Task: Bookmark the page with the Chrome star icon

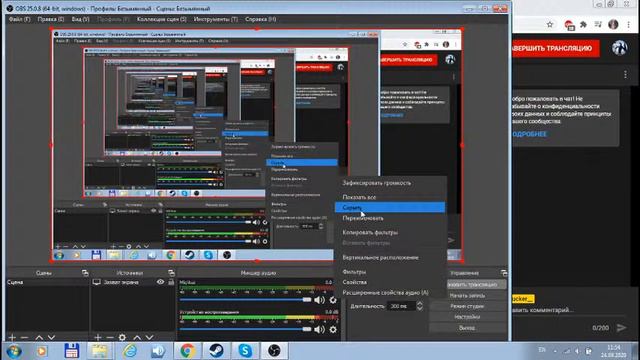Action: (550, 24)
